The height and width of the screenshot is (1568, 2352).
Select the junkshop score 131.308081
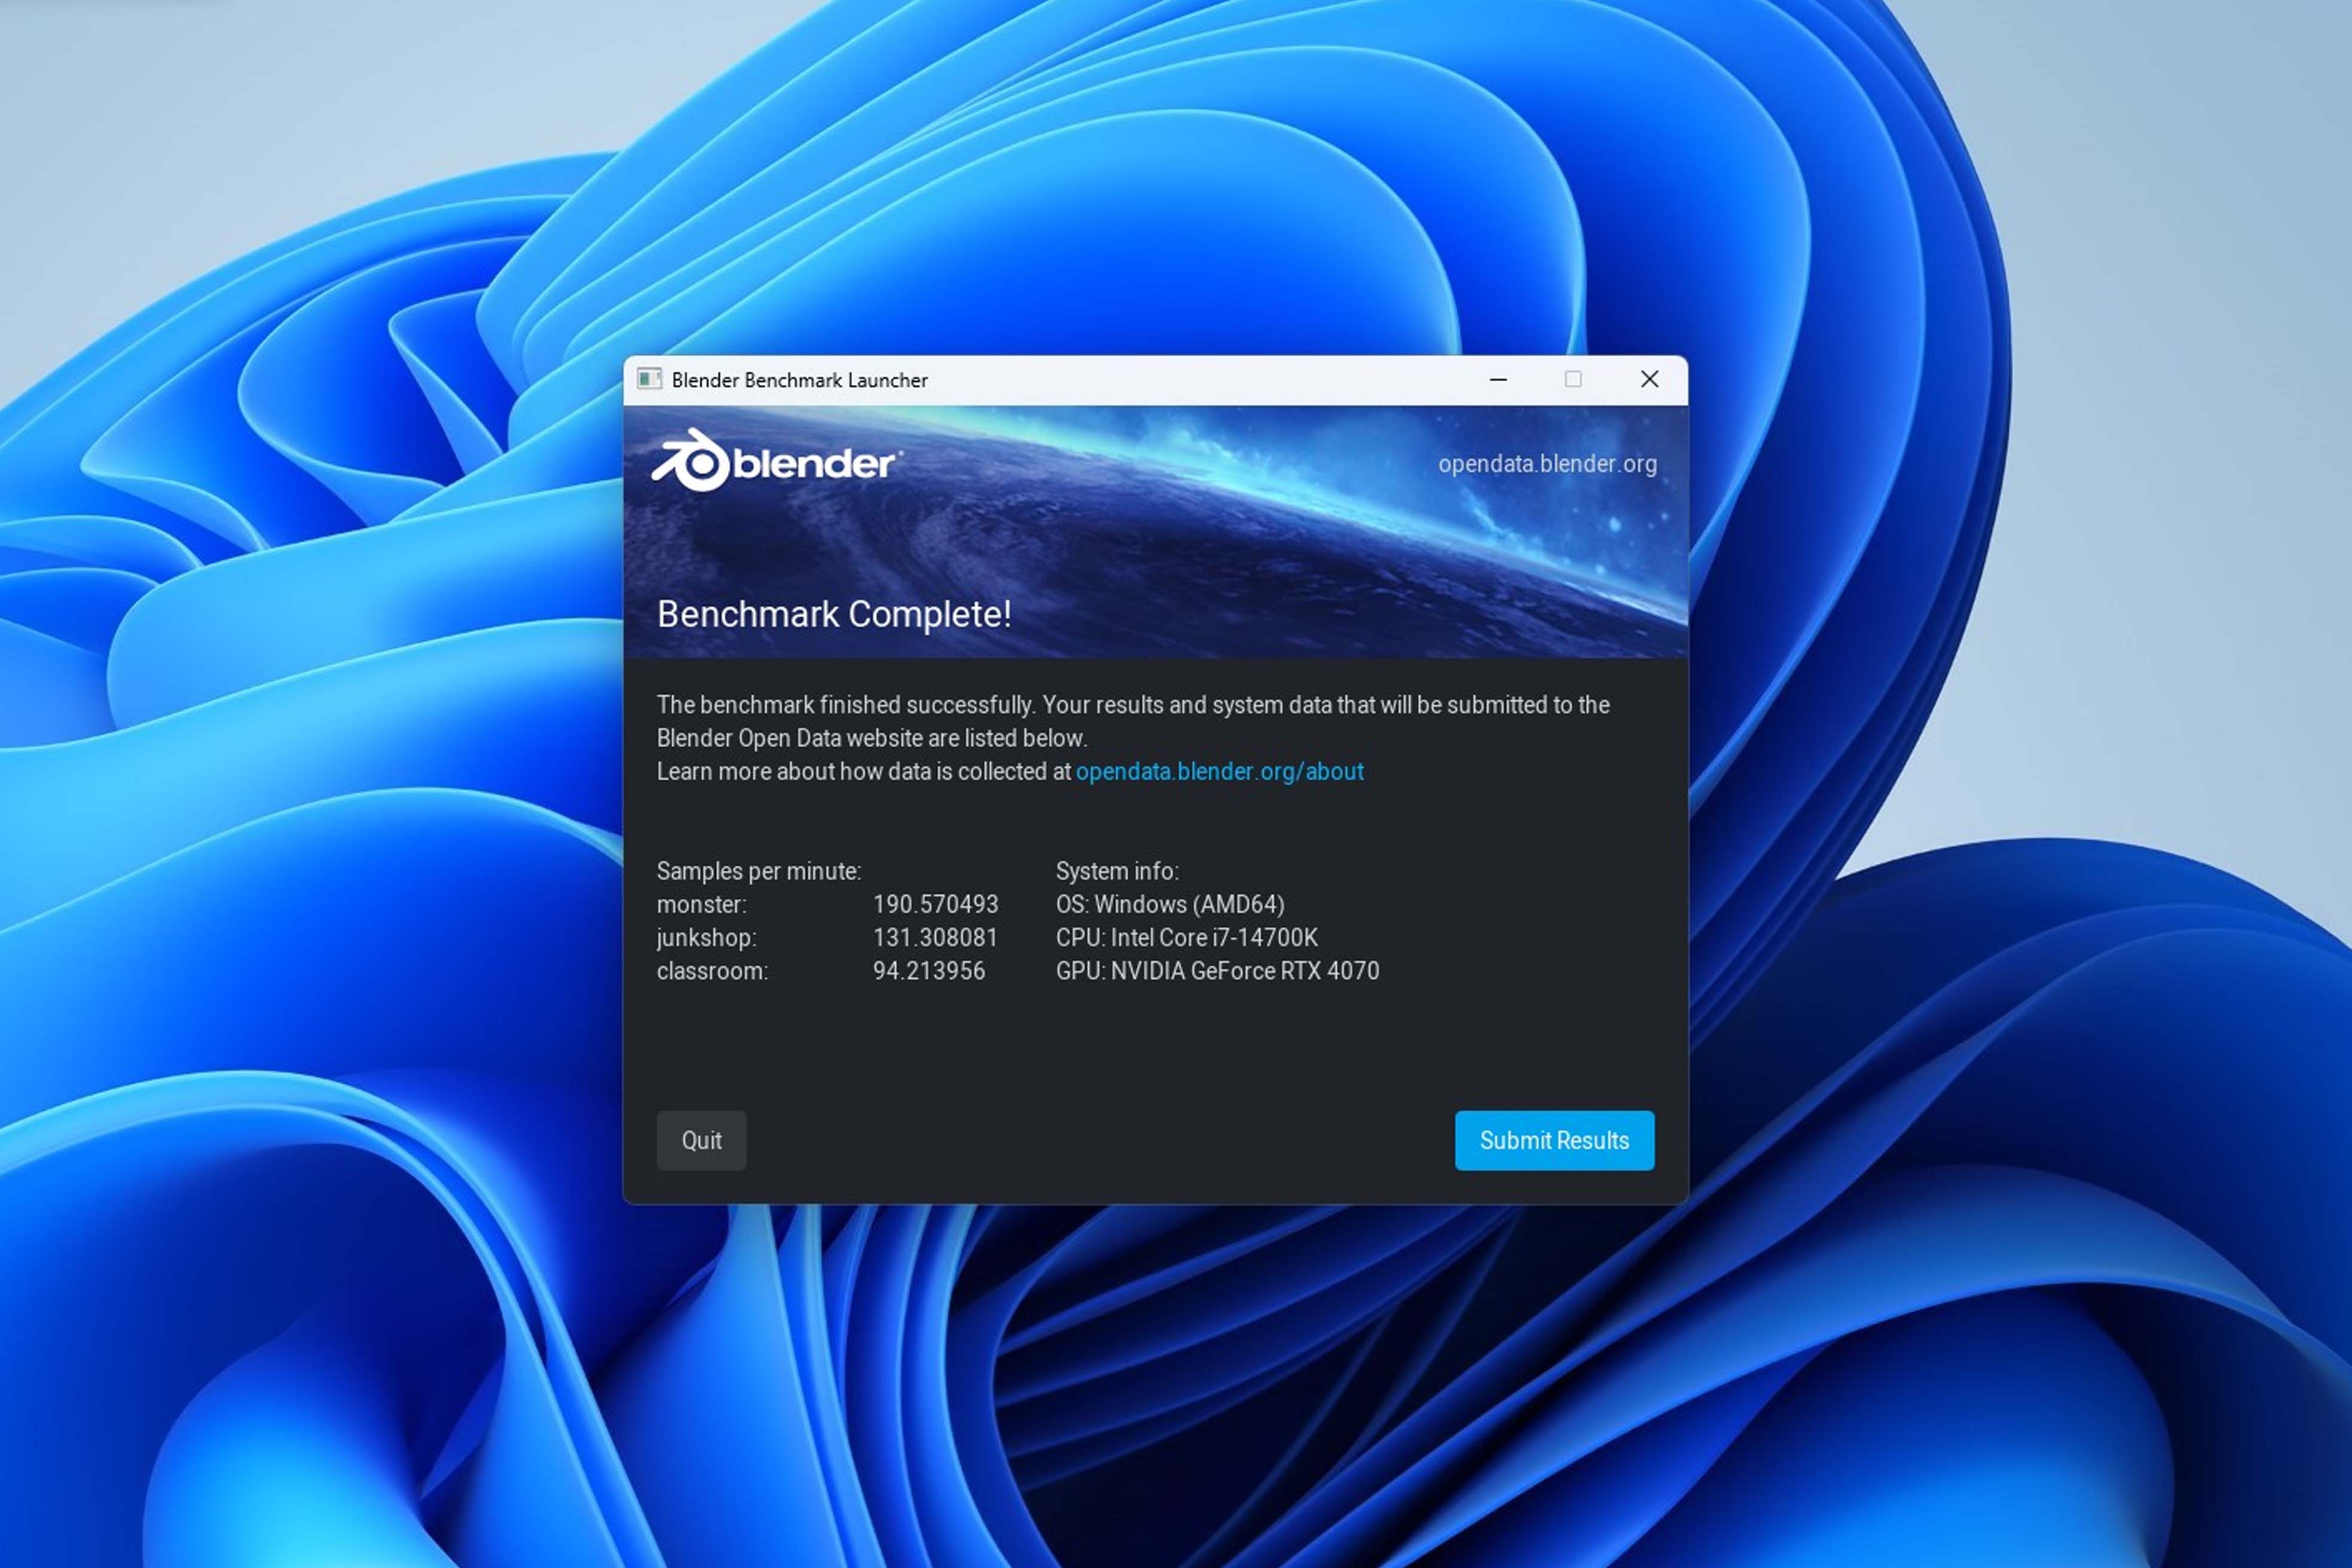935,938
